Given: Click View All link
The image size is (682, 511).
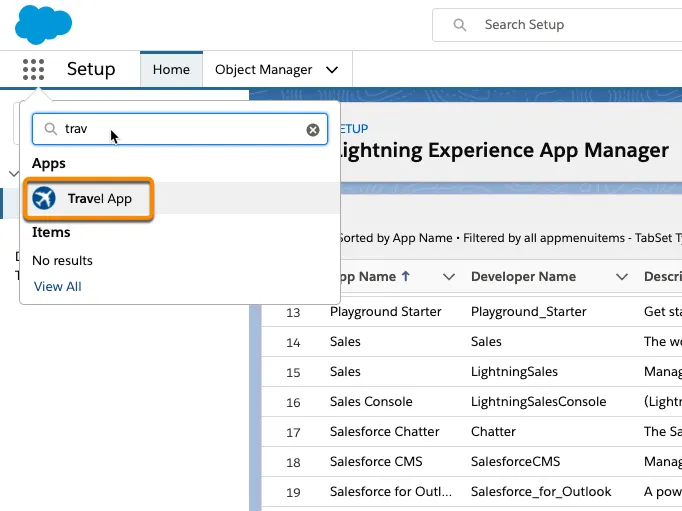Looking at the screenshot, I should point(57,287).
